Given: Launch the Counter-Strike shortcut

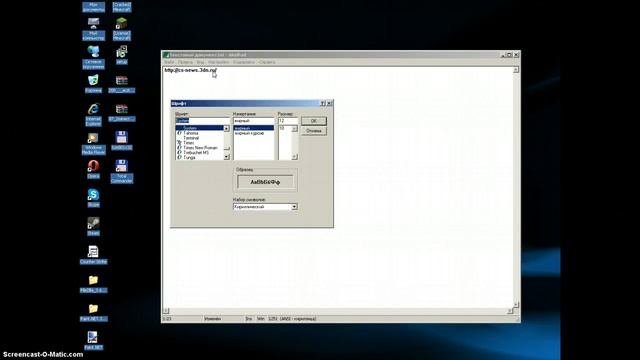Looking at the screenshot, I should tap(93, 255).
